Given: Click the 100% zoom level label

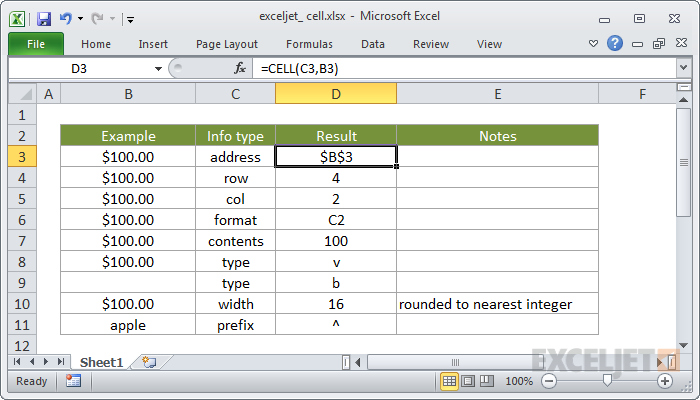Looking at the screenshot, I should pos(519,381).
